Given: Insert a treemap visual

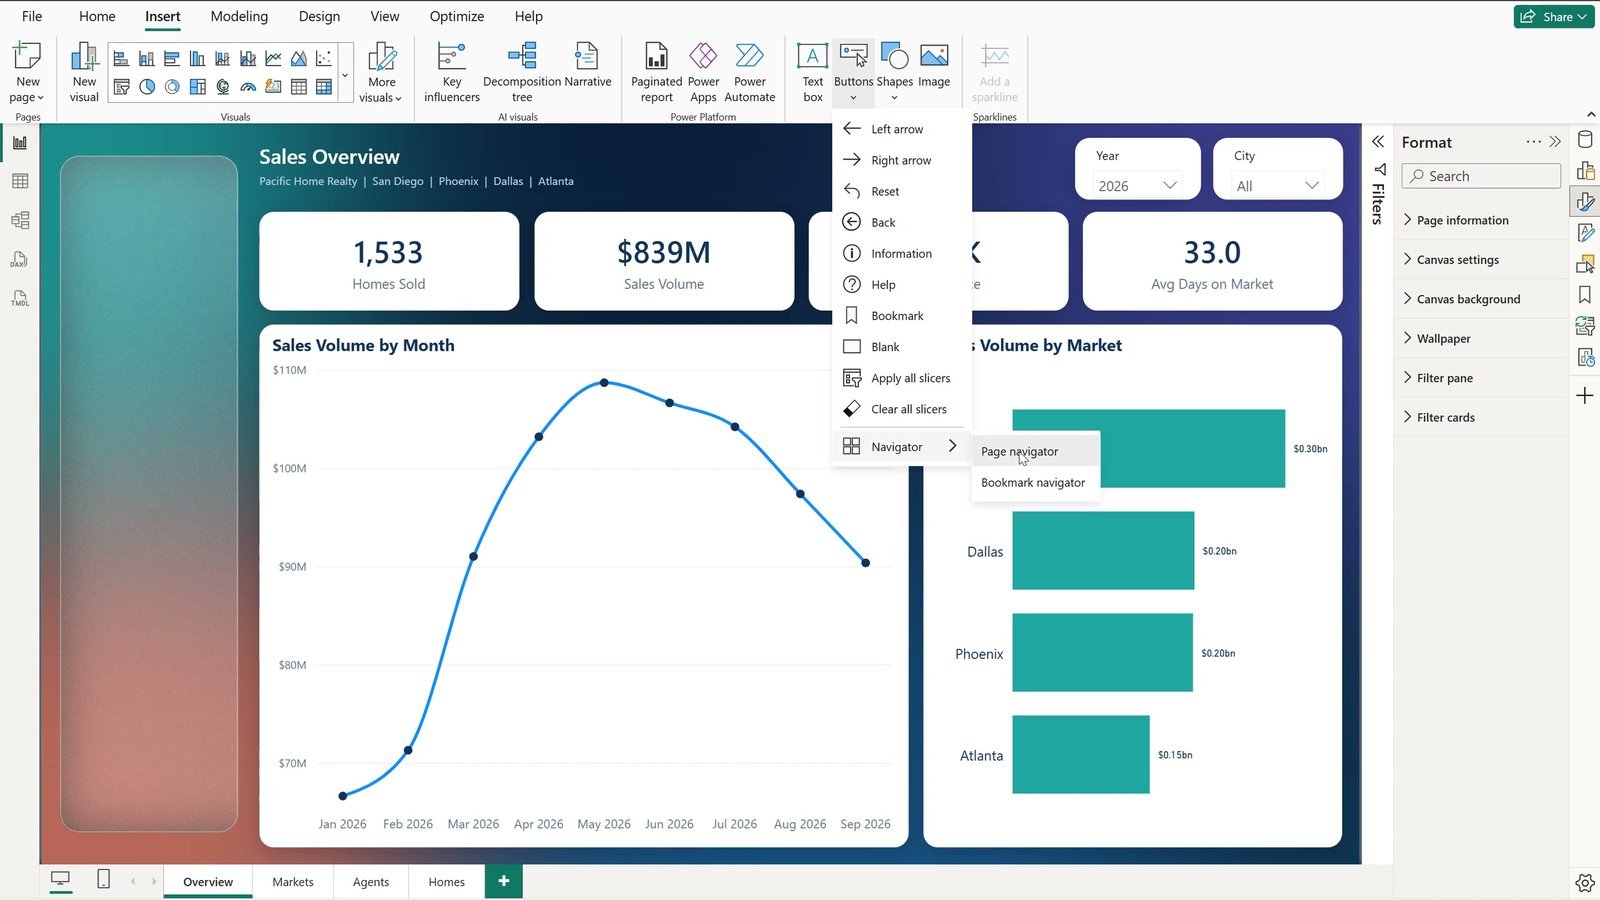Looking at the screenshot, I should point(198,87).
